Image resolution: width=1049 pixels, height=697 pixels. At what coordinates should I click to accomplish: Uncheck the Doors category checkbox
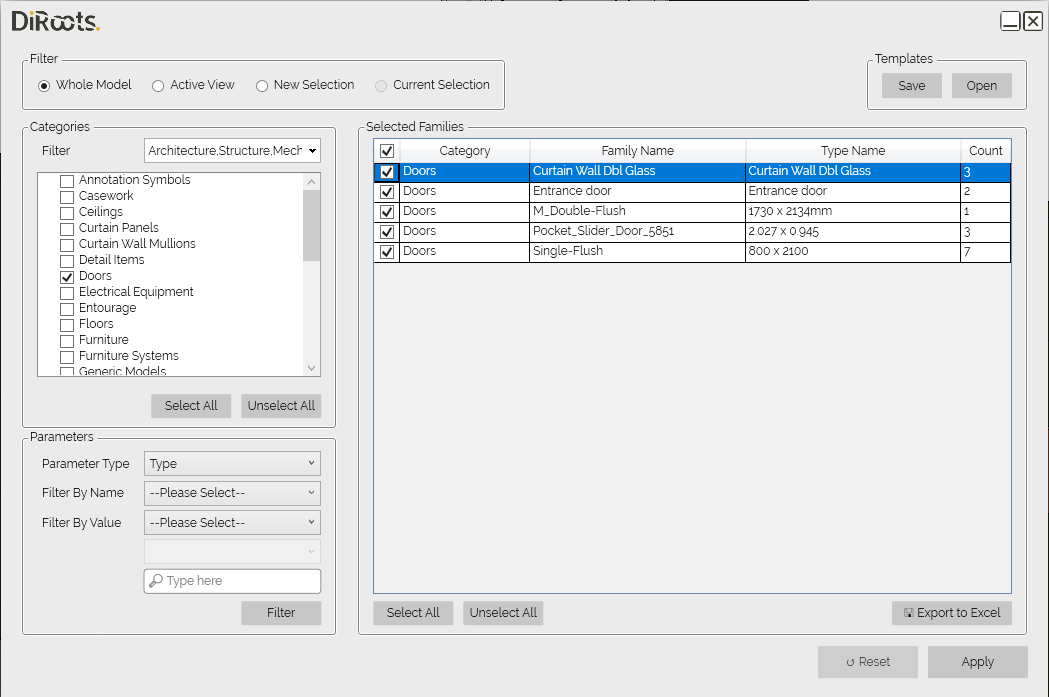(66, 276)
